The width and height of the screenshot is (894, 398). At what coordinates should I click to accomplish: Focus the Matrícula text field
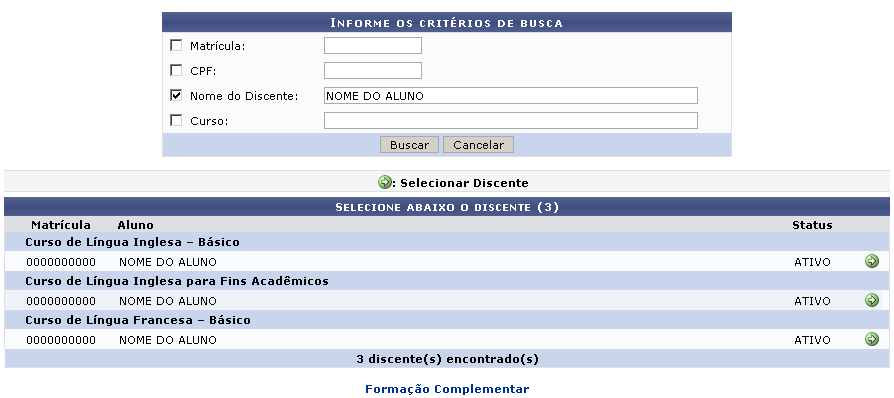point(373,46)
